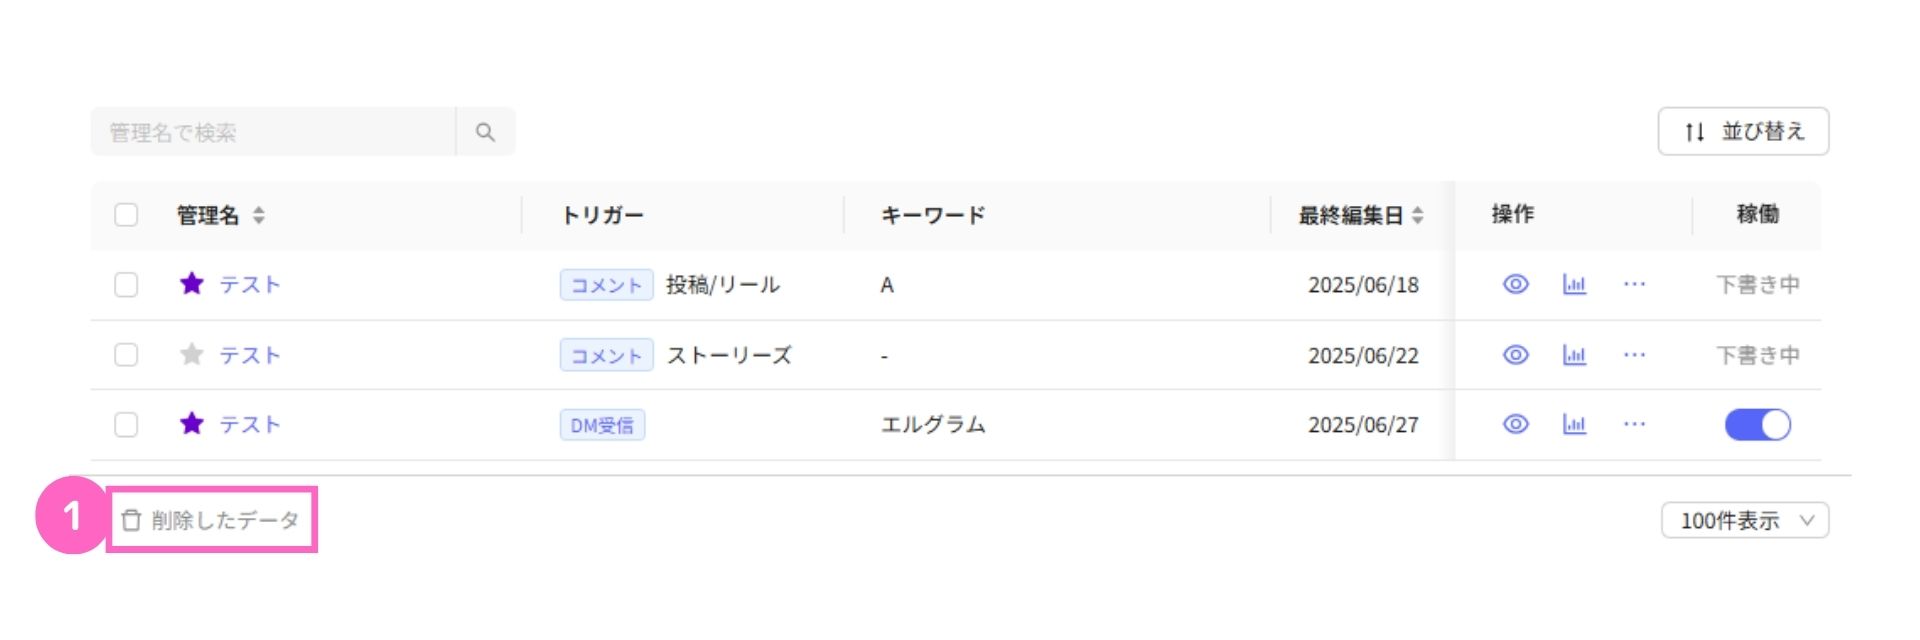The width and height of the screenshot is (1920, 640).
Task: Click the search magnifier icon
Action: 485,132
